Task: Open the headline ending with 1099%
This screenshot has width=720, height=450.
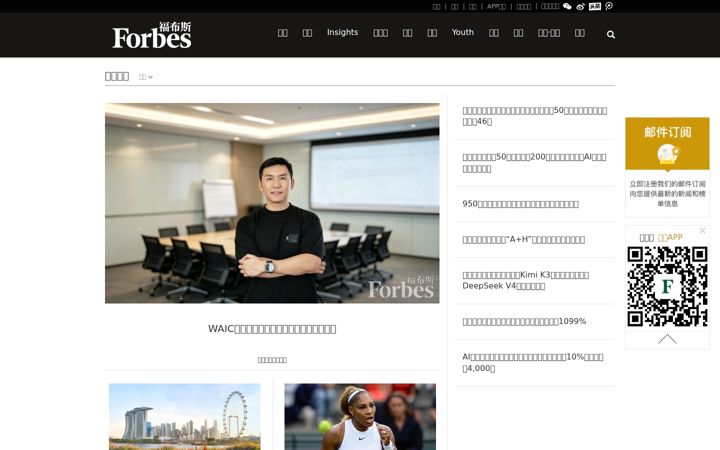Action: (x=524, y=321)
